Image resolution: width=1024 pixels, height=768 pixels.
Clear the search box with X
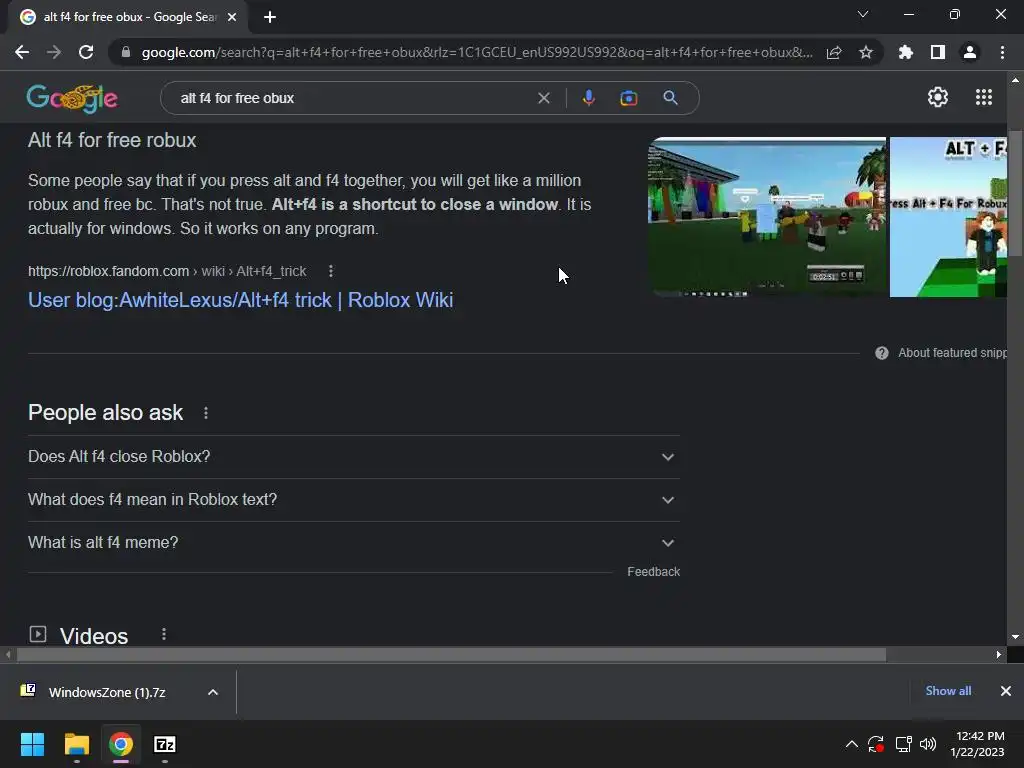click(x=543, y=98)
